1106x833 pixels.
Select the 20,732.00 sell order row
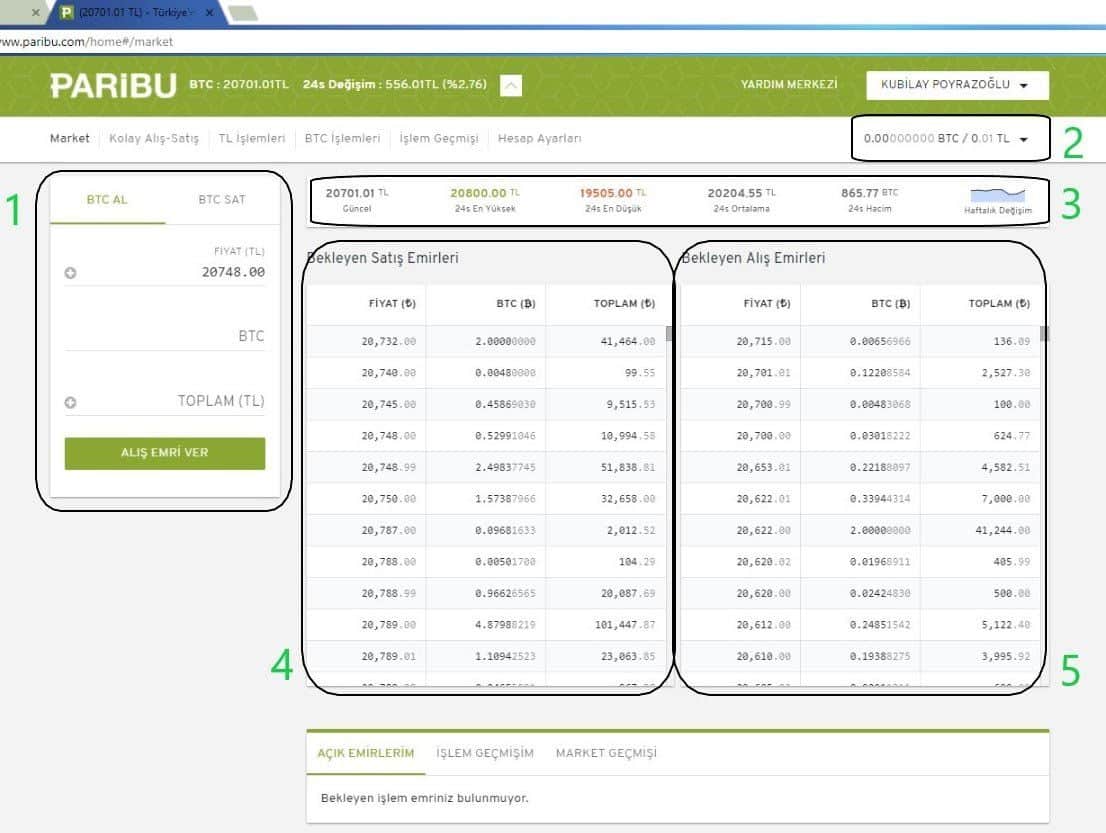pos(485,341)
